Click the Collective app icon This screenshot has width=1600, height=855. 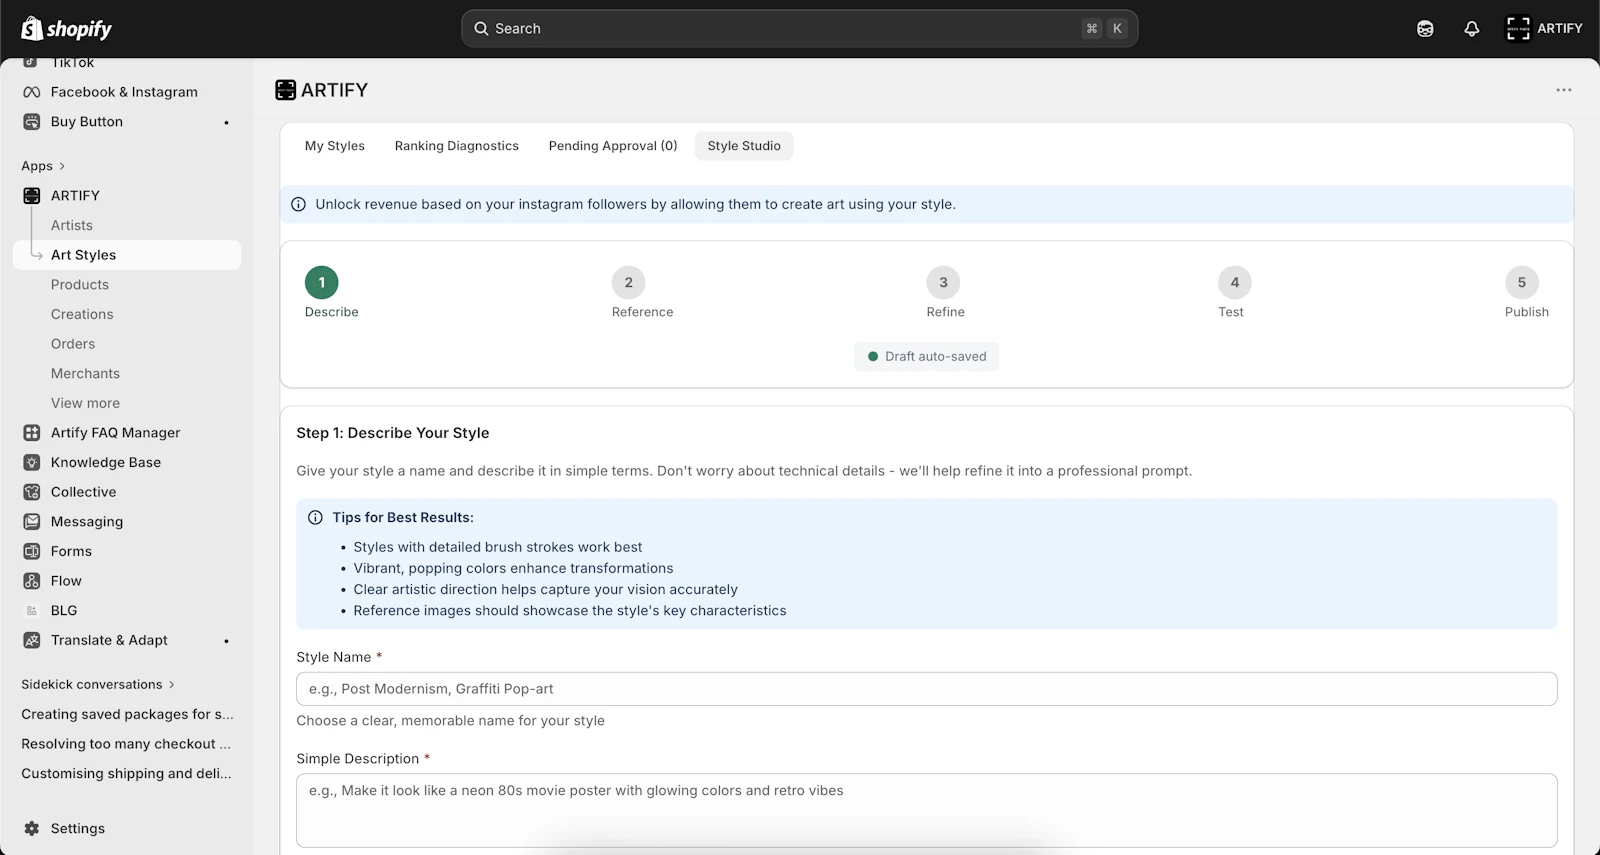pos(32,492)
